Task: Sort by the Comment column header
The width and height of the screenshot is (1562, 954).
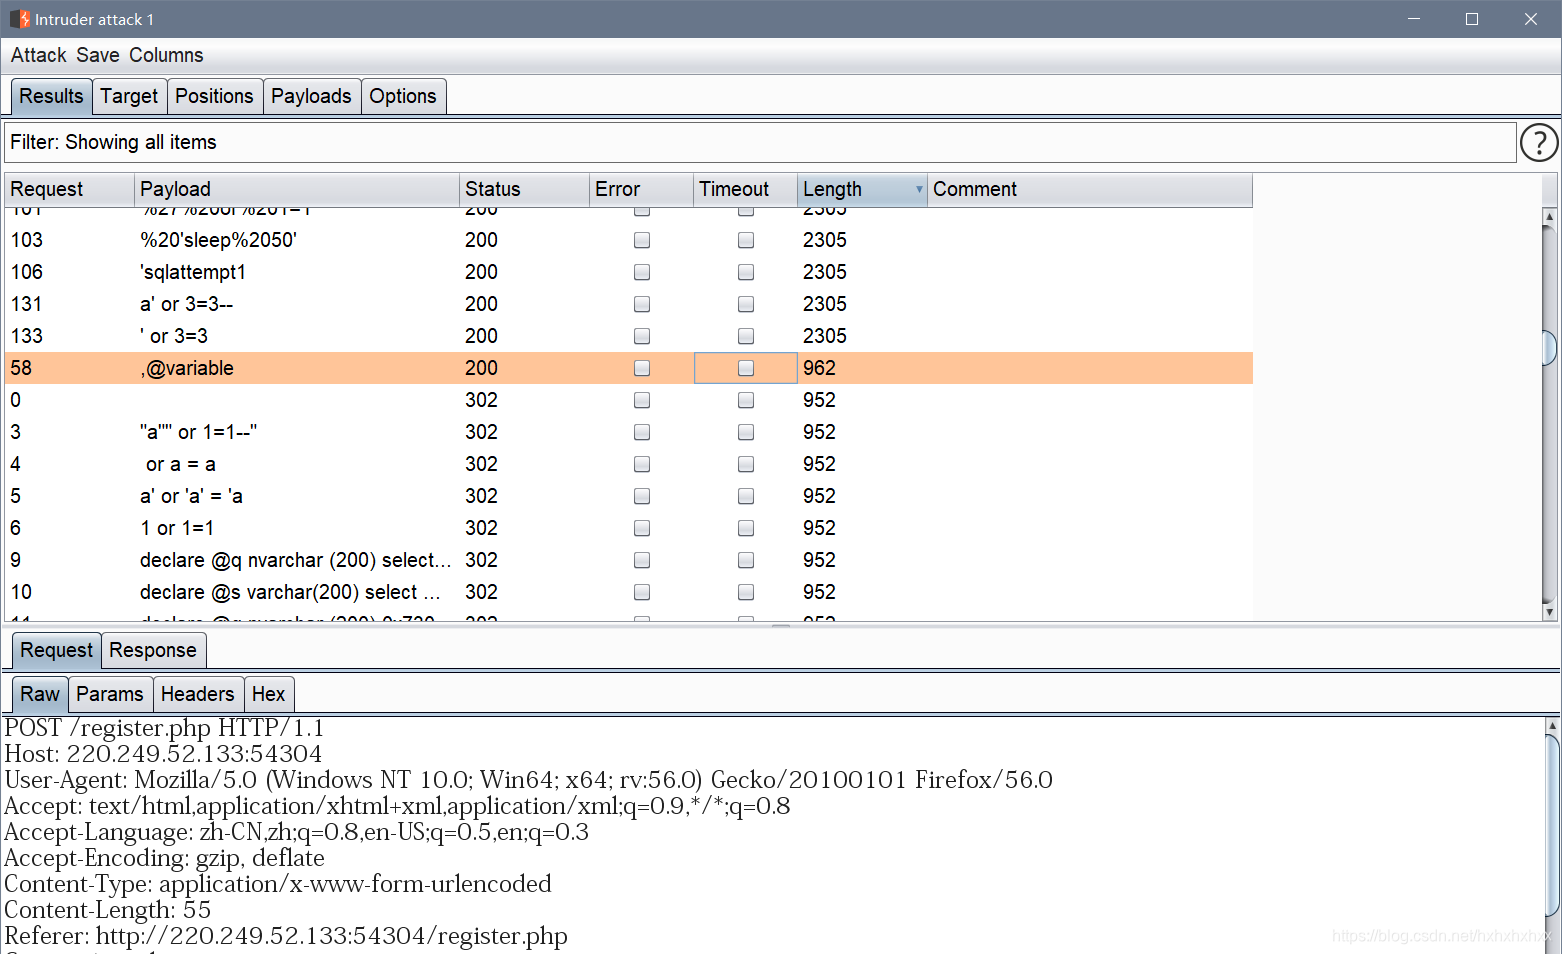Action: (1090, 189)
